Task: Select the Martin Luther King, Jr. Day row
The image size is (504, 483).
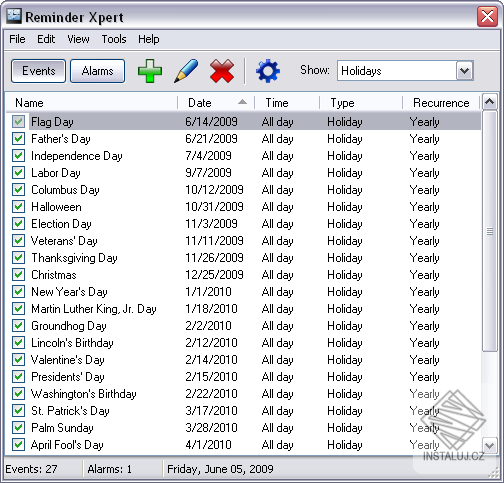Action: coord(247,309)
